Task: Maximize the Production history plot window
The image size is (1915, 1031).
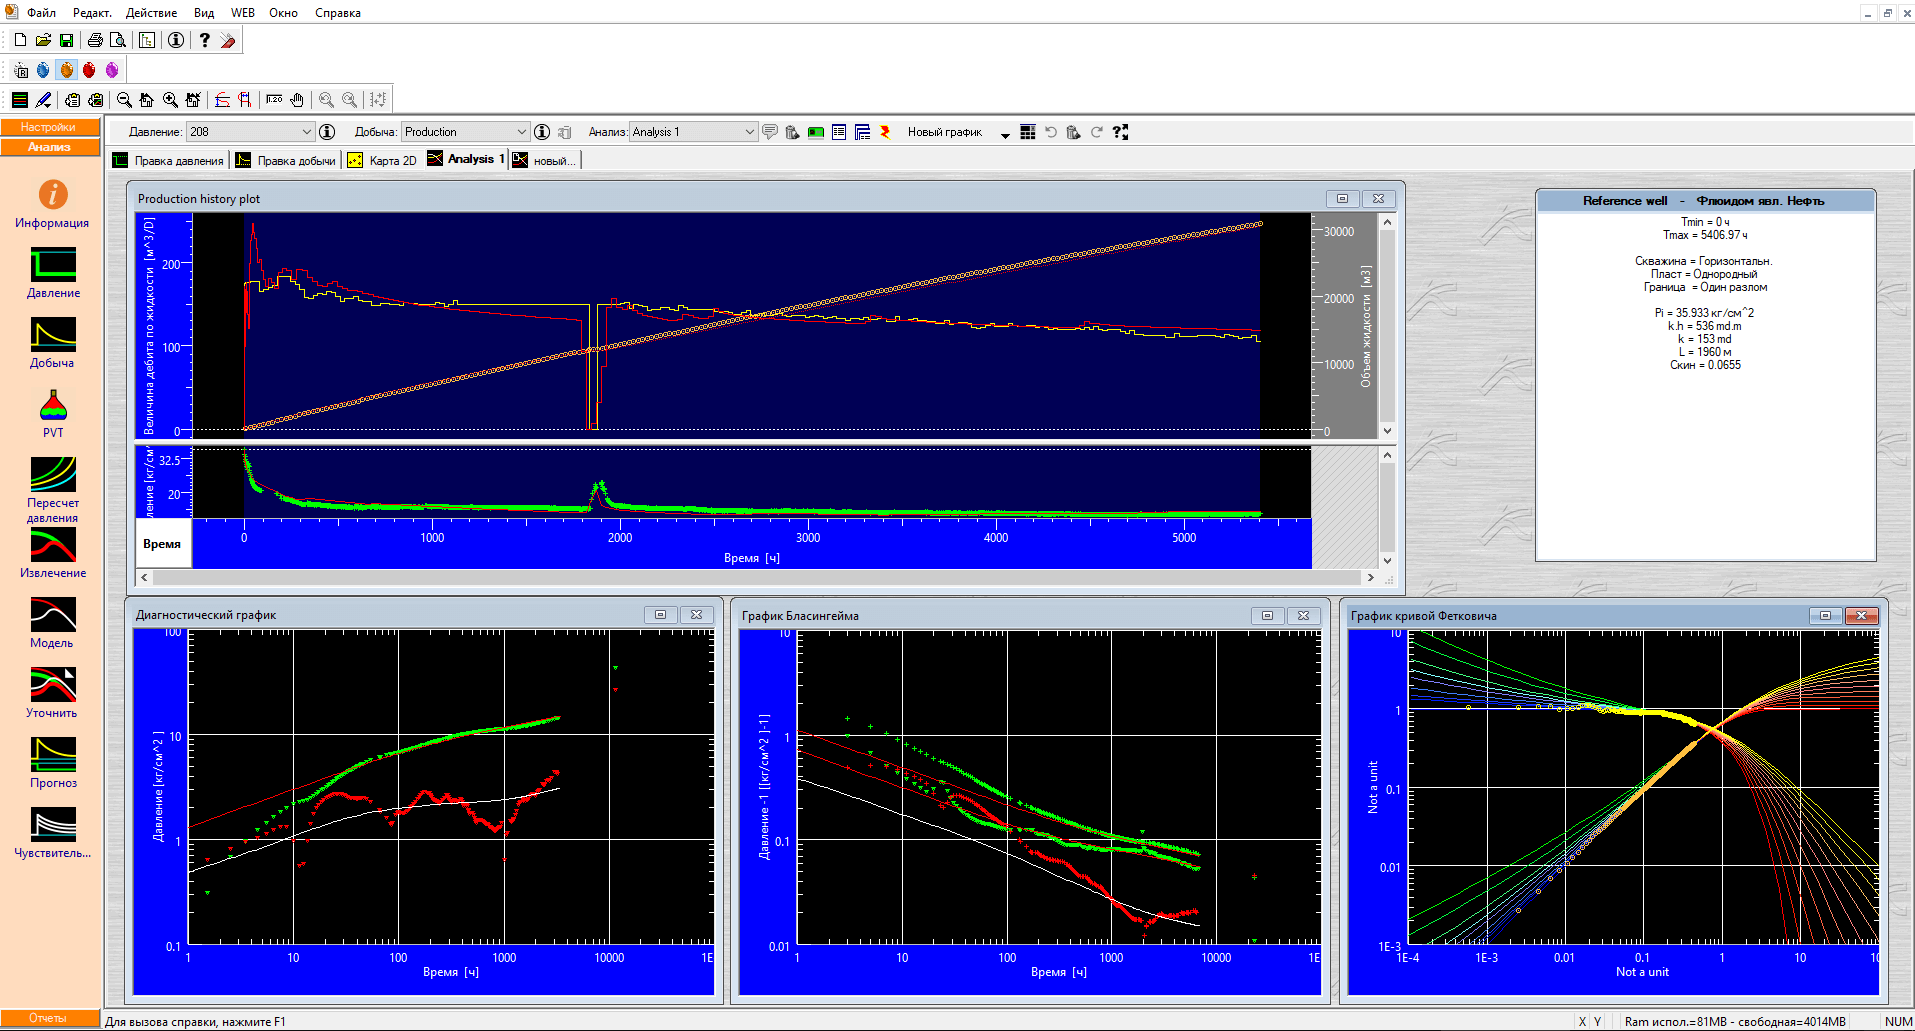Action: pos(1343,198)
